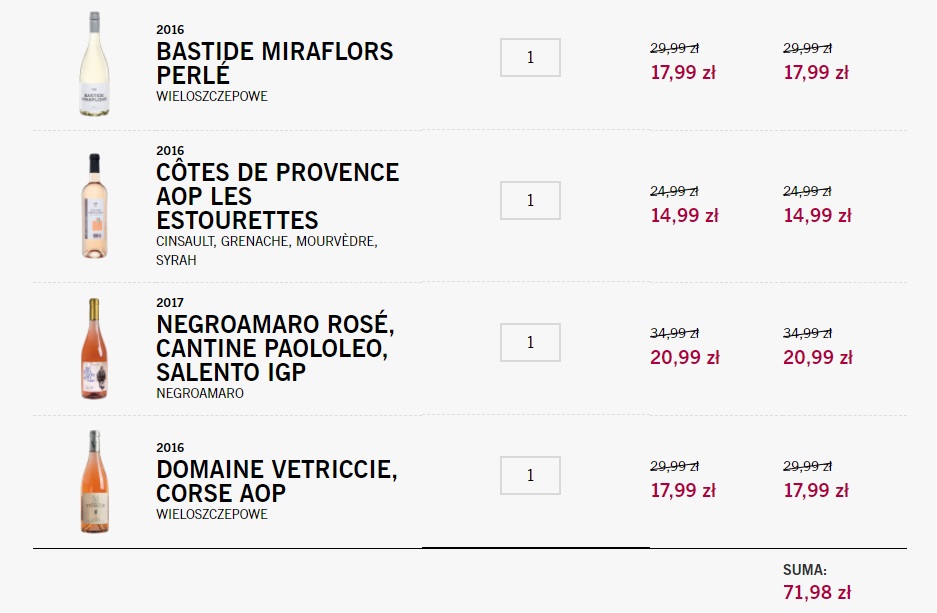Click the 14,99 zł unit price

coord(684,215)
